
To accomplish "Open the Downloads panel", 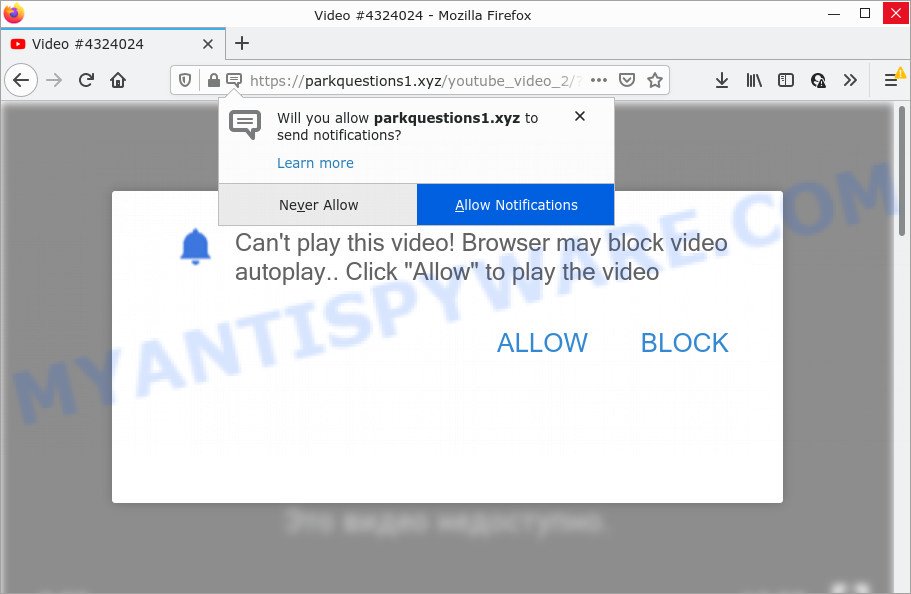I will click(722, 80).
